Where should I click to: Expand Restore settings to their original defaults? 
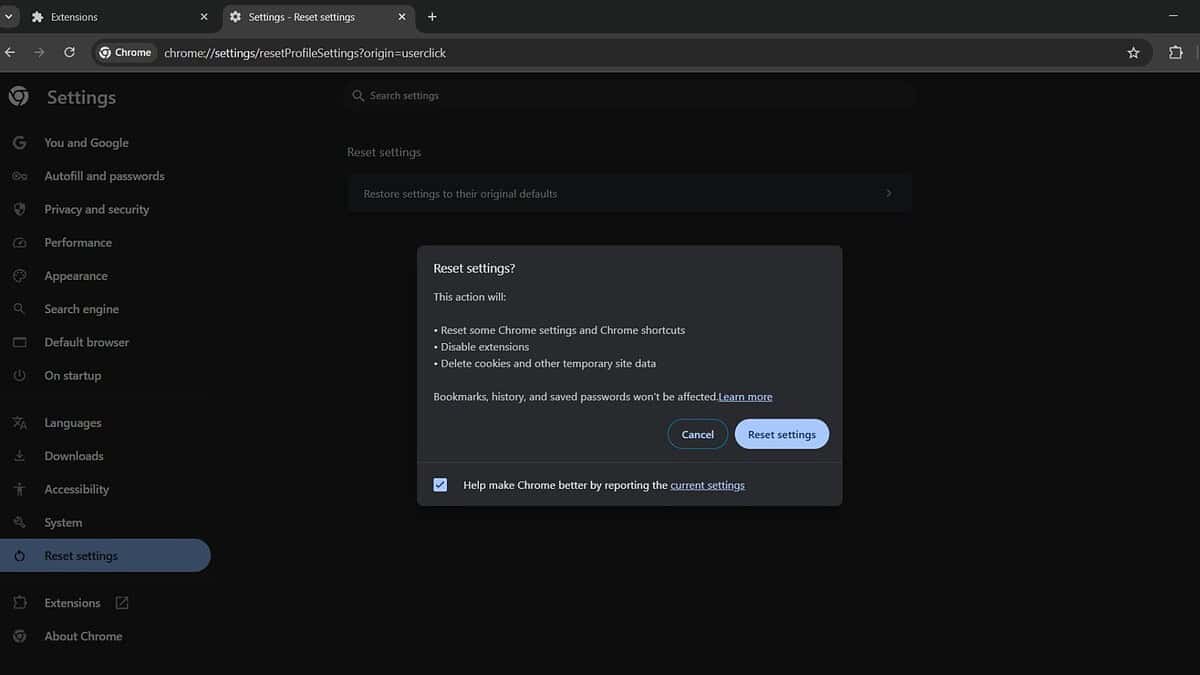tap(629, 193)
